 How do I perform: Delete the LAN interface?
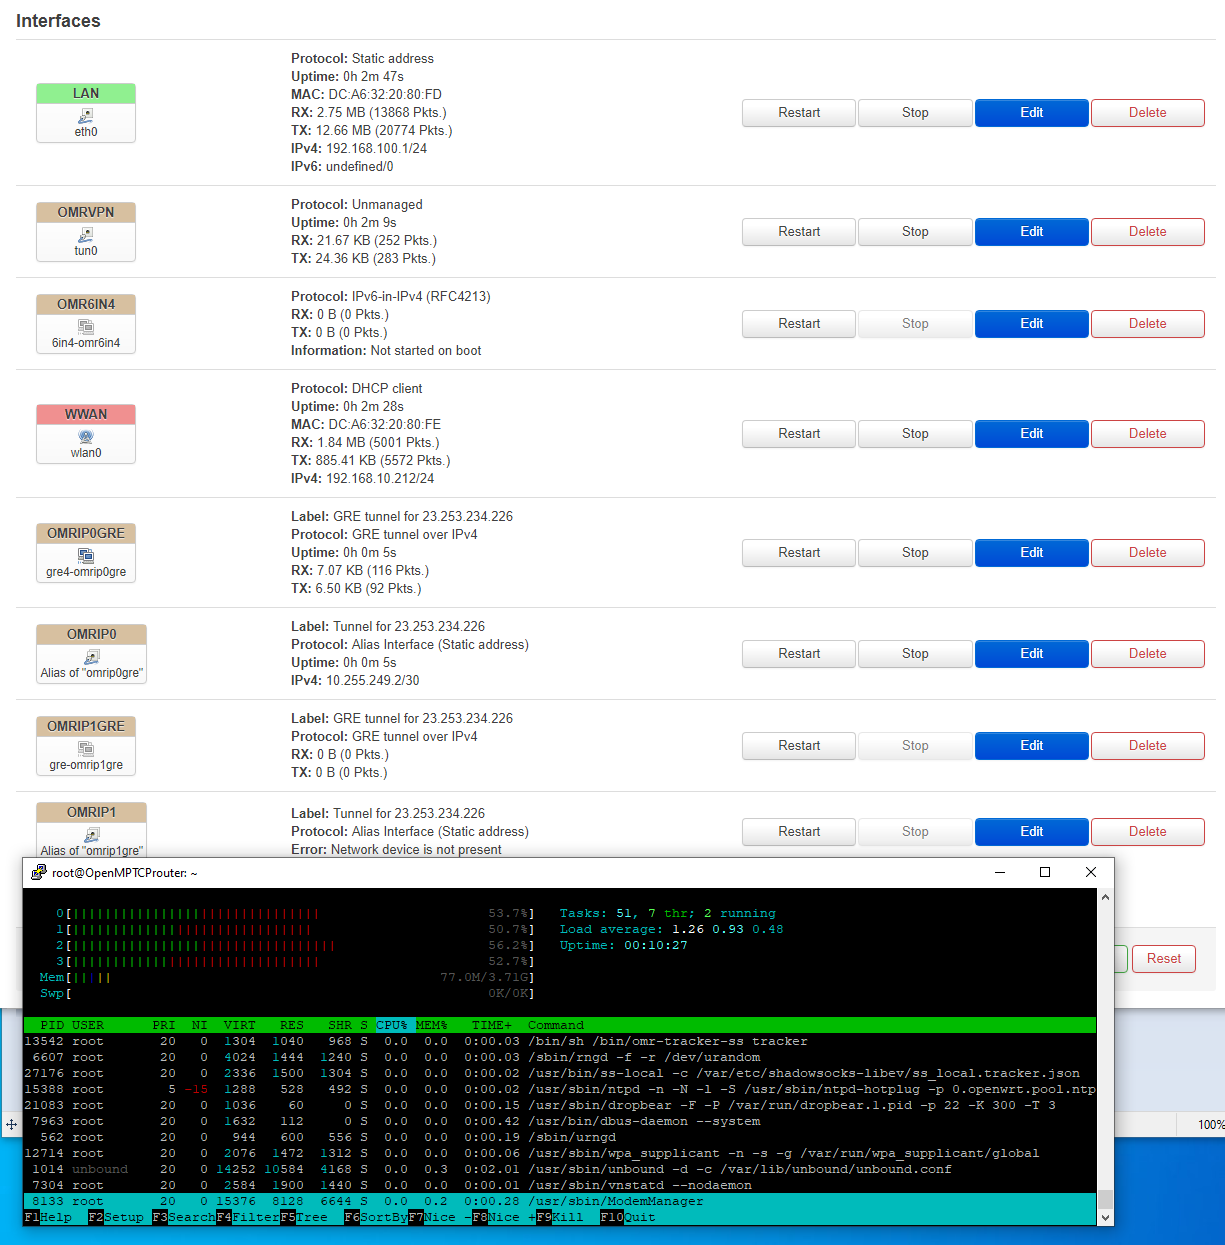point(1148,113)
